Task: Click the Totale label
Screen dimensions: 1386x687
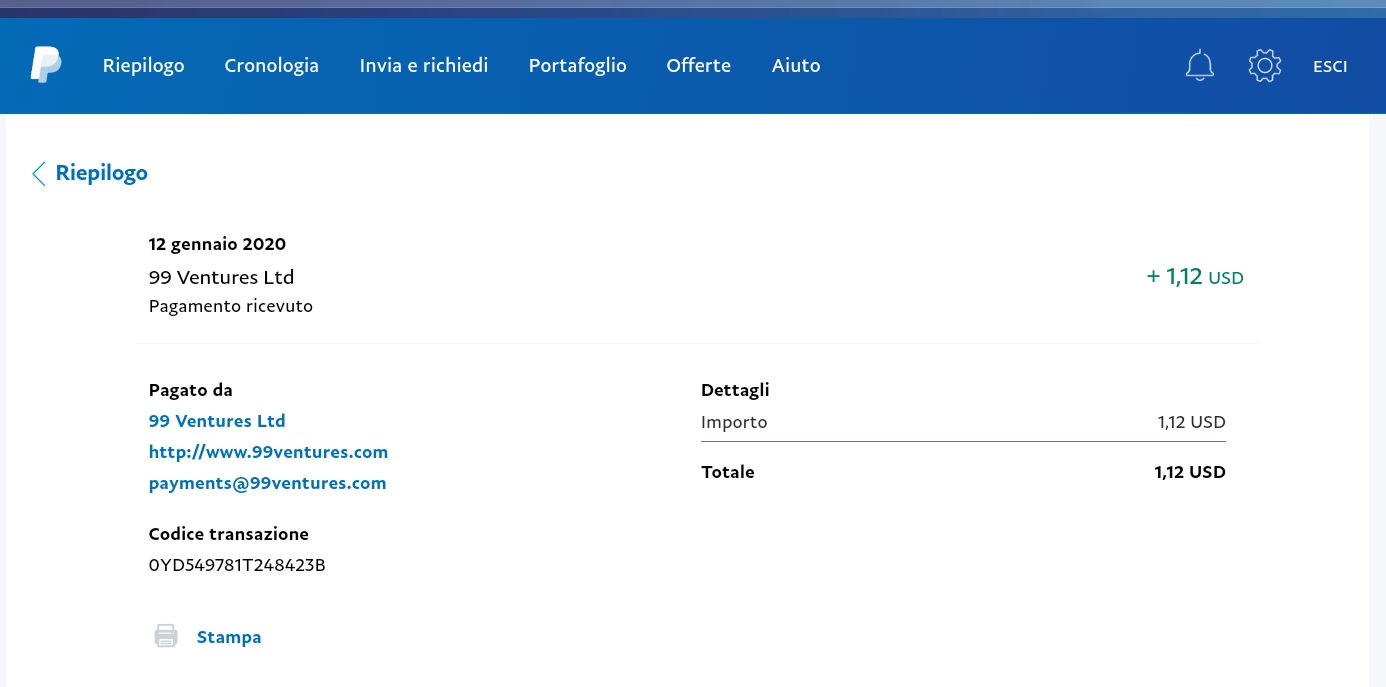Action: (x=728, y=472)
